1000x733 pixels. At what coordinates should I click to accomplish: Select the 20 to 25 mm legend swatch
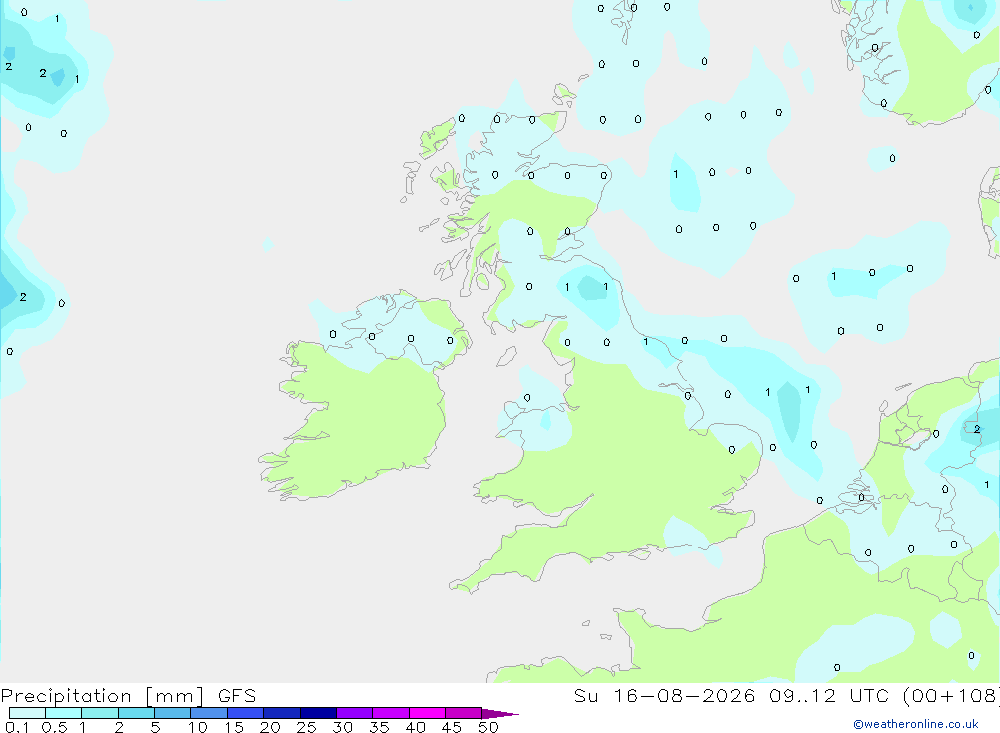282,713
